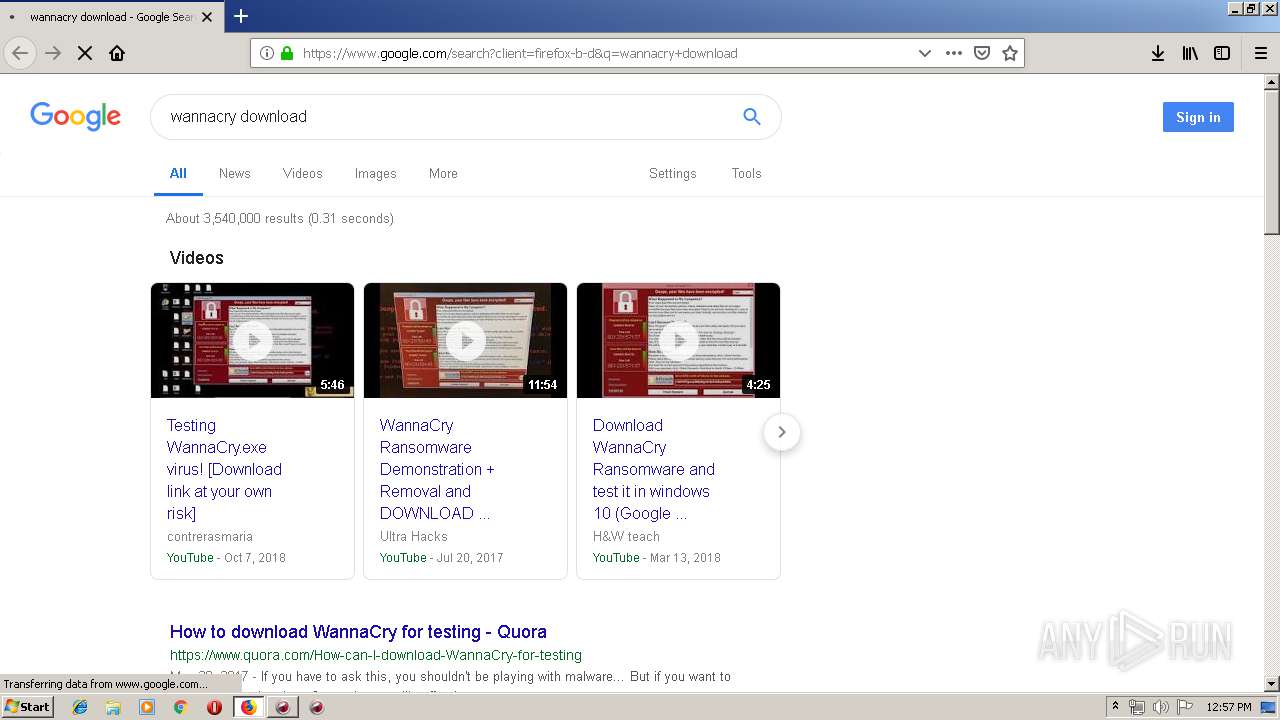Select the All results tab
Image resolution: width=1280 pixels, height=720 pixels.
pyautogui.click(x=178, y=173)
